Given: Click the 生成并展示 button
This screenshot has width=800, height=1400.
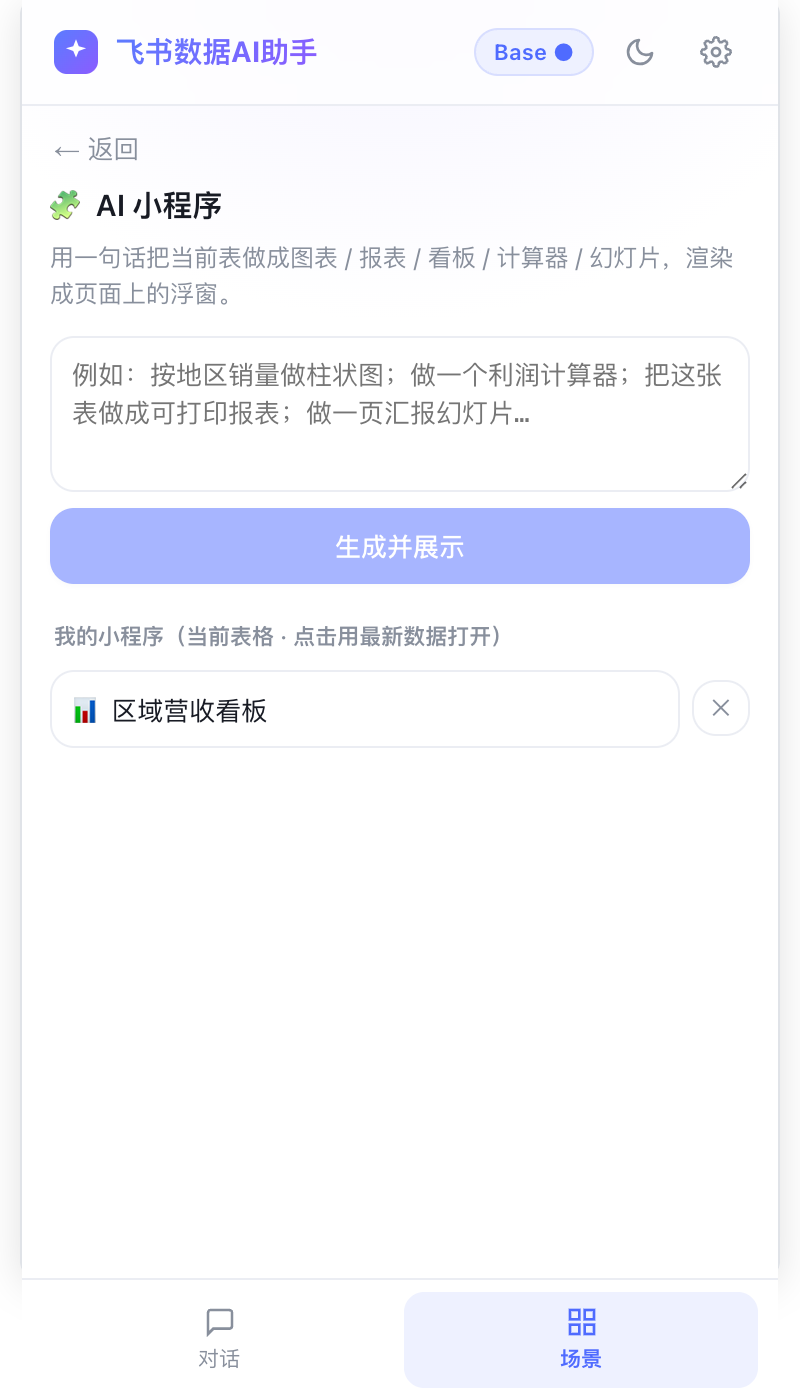Looking at the screenshot, I should coord(400,546).
